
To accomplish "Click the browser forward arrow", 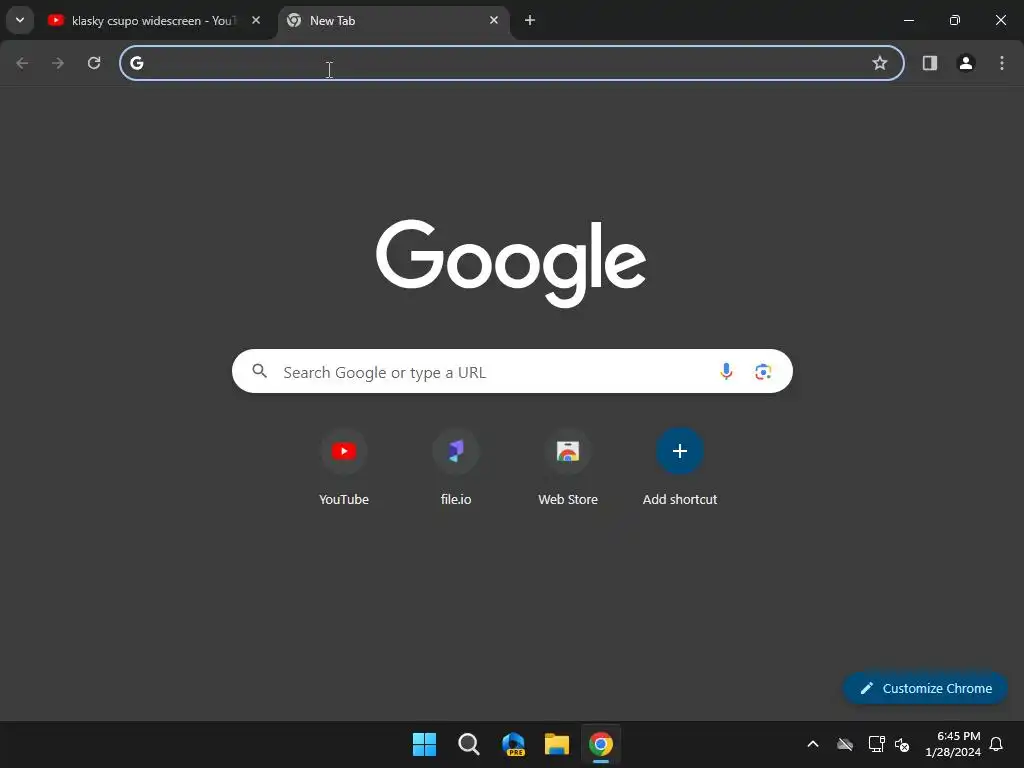I will (x=58, y=63).
